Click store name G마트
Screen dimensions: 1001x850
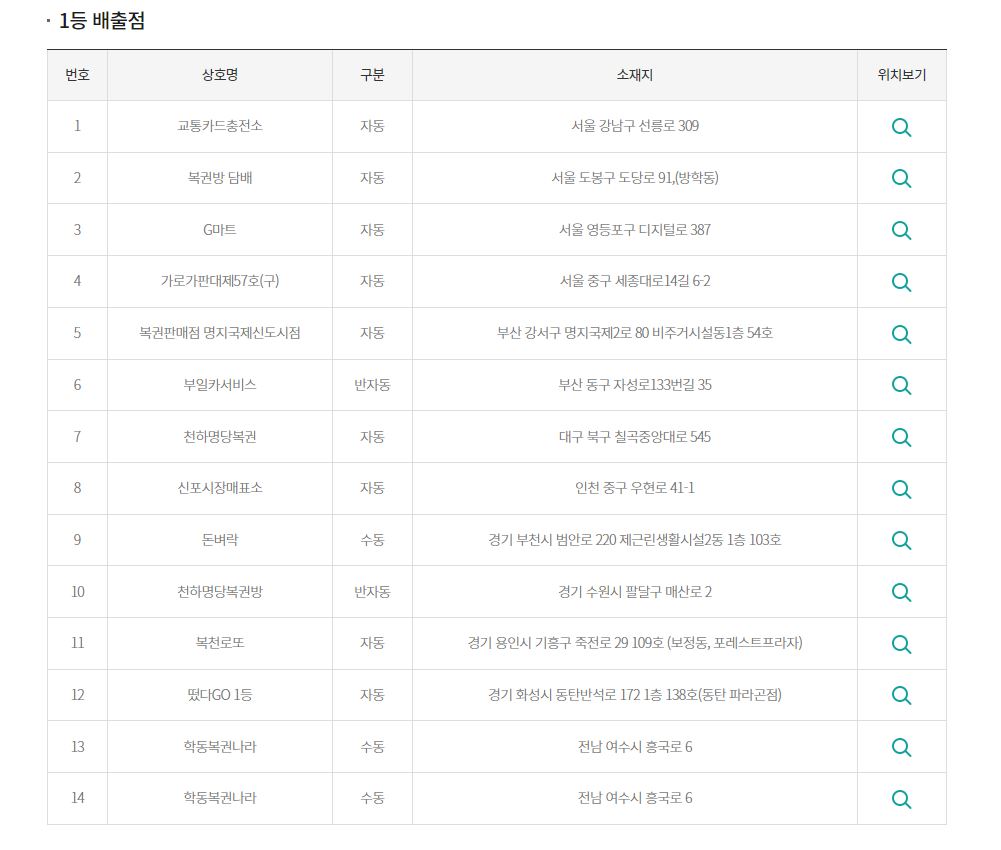[x=220, y=229]
